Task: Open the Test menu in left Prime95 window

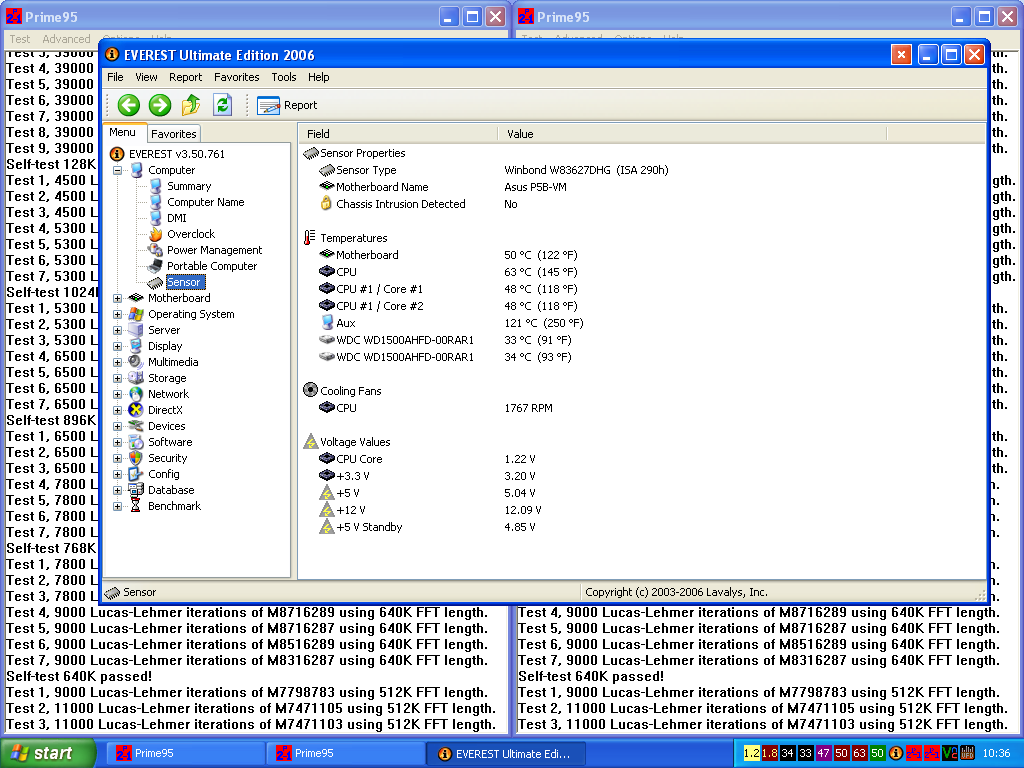Action: 20,39
